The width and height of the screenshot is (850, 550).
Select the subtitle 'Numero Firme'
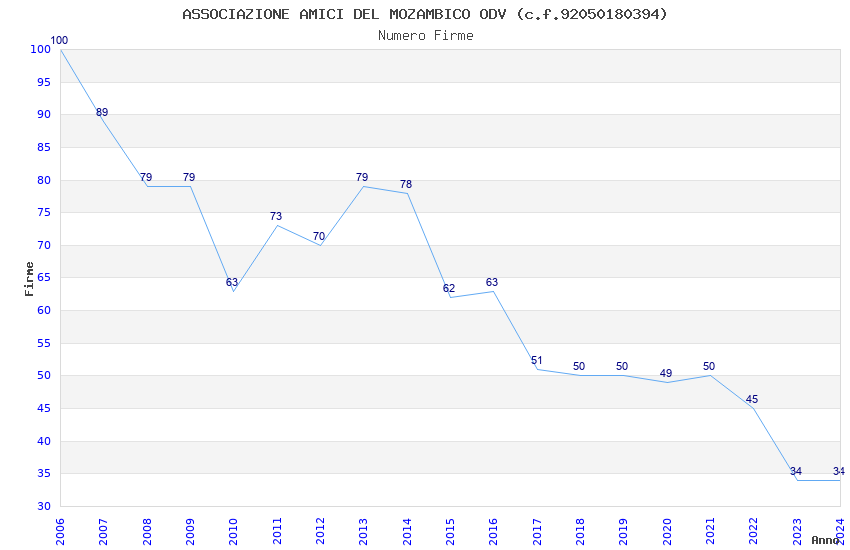(x=426, y=36)
